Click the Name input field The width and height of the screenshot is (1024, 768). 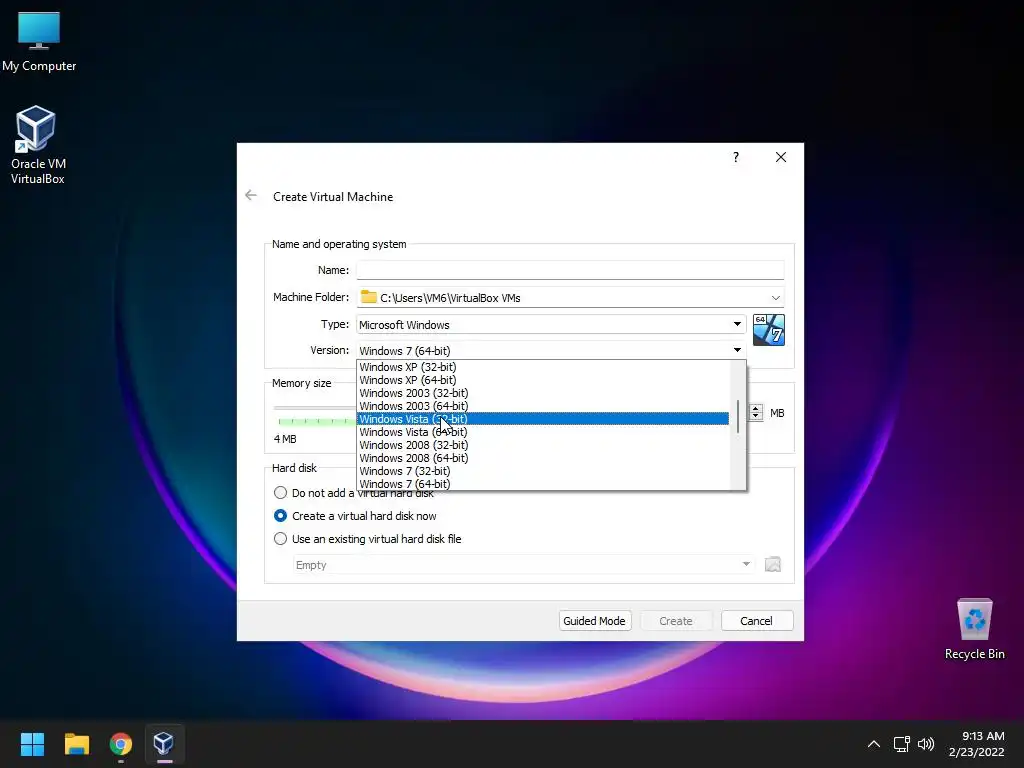coord(570,270)
